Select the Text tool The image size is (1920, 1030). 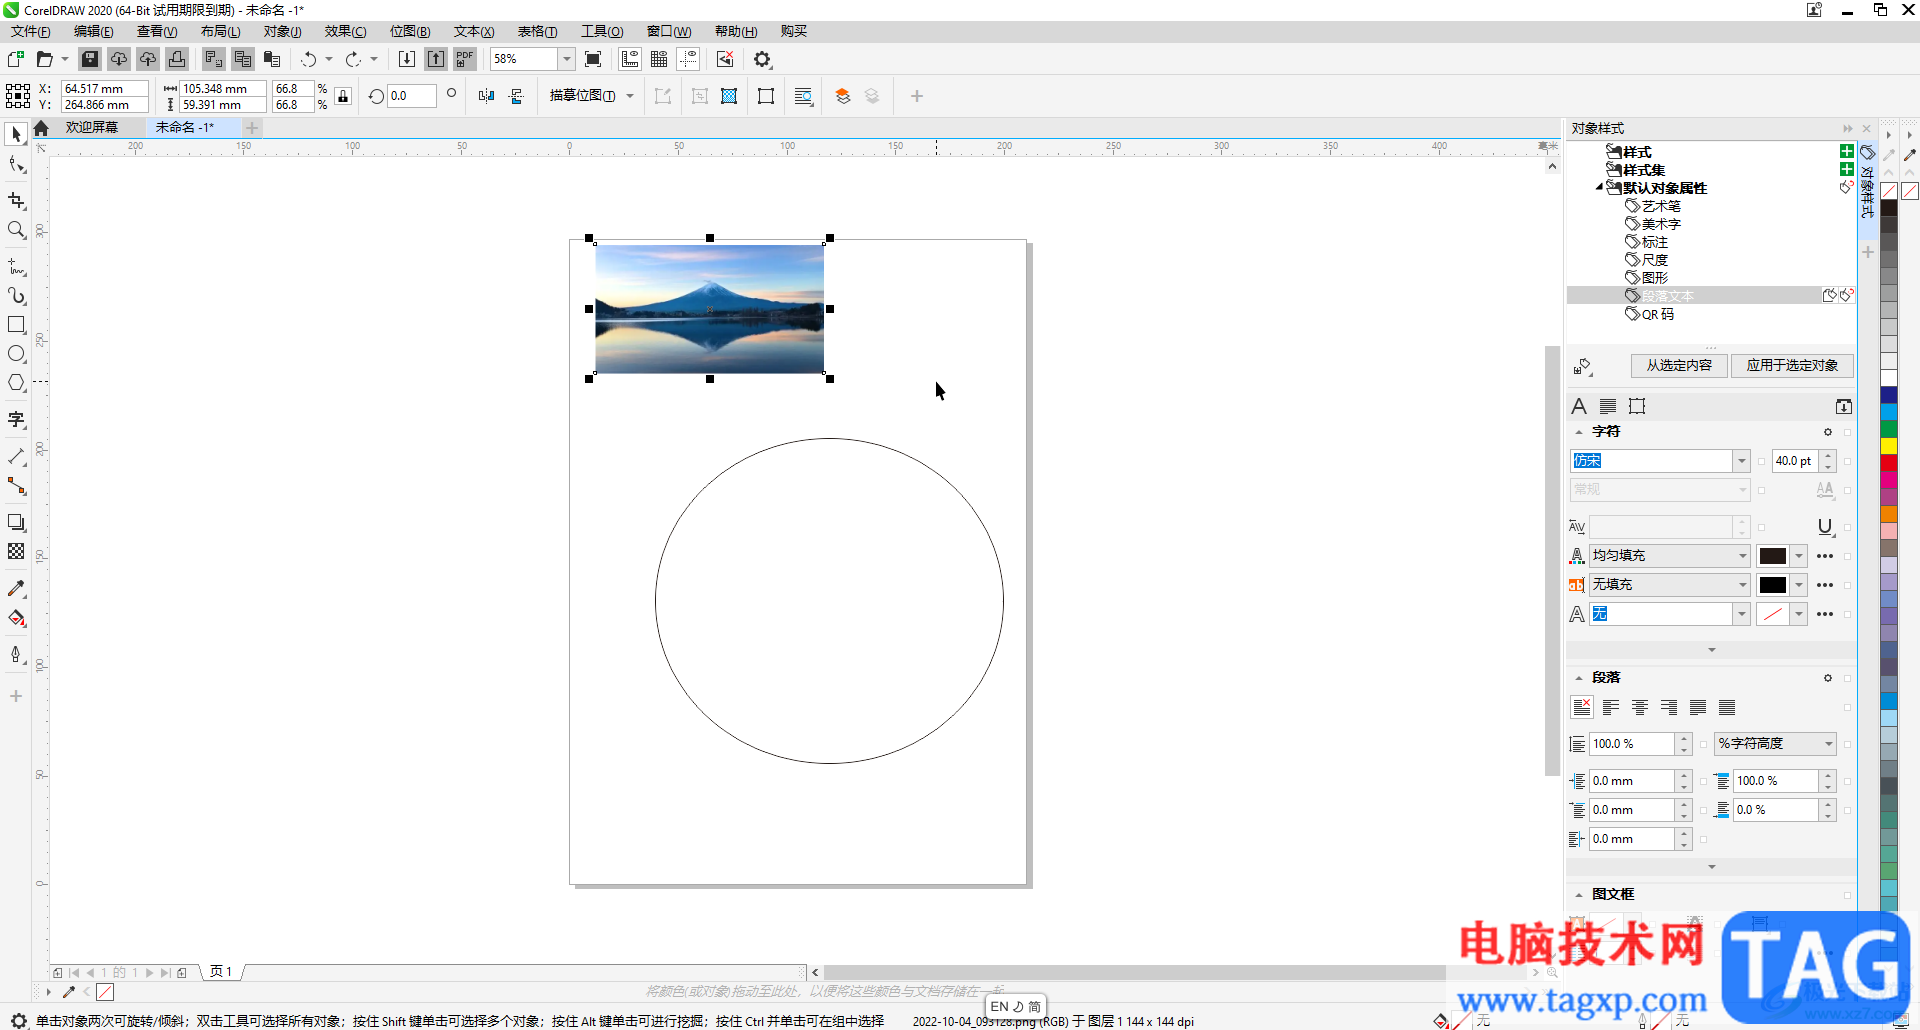[x=16, y=420]
